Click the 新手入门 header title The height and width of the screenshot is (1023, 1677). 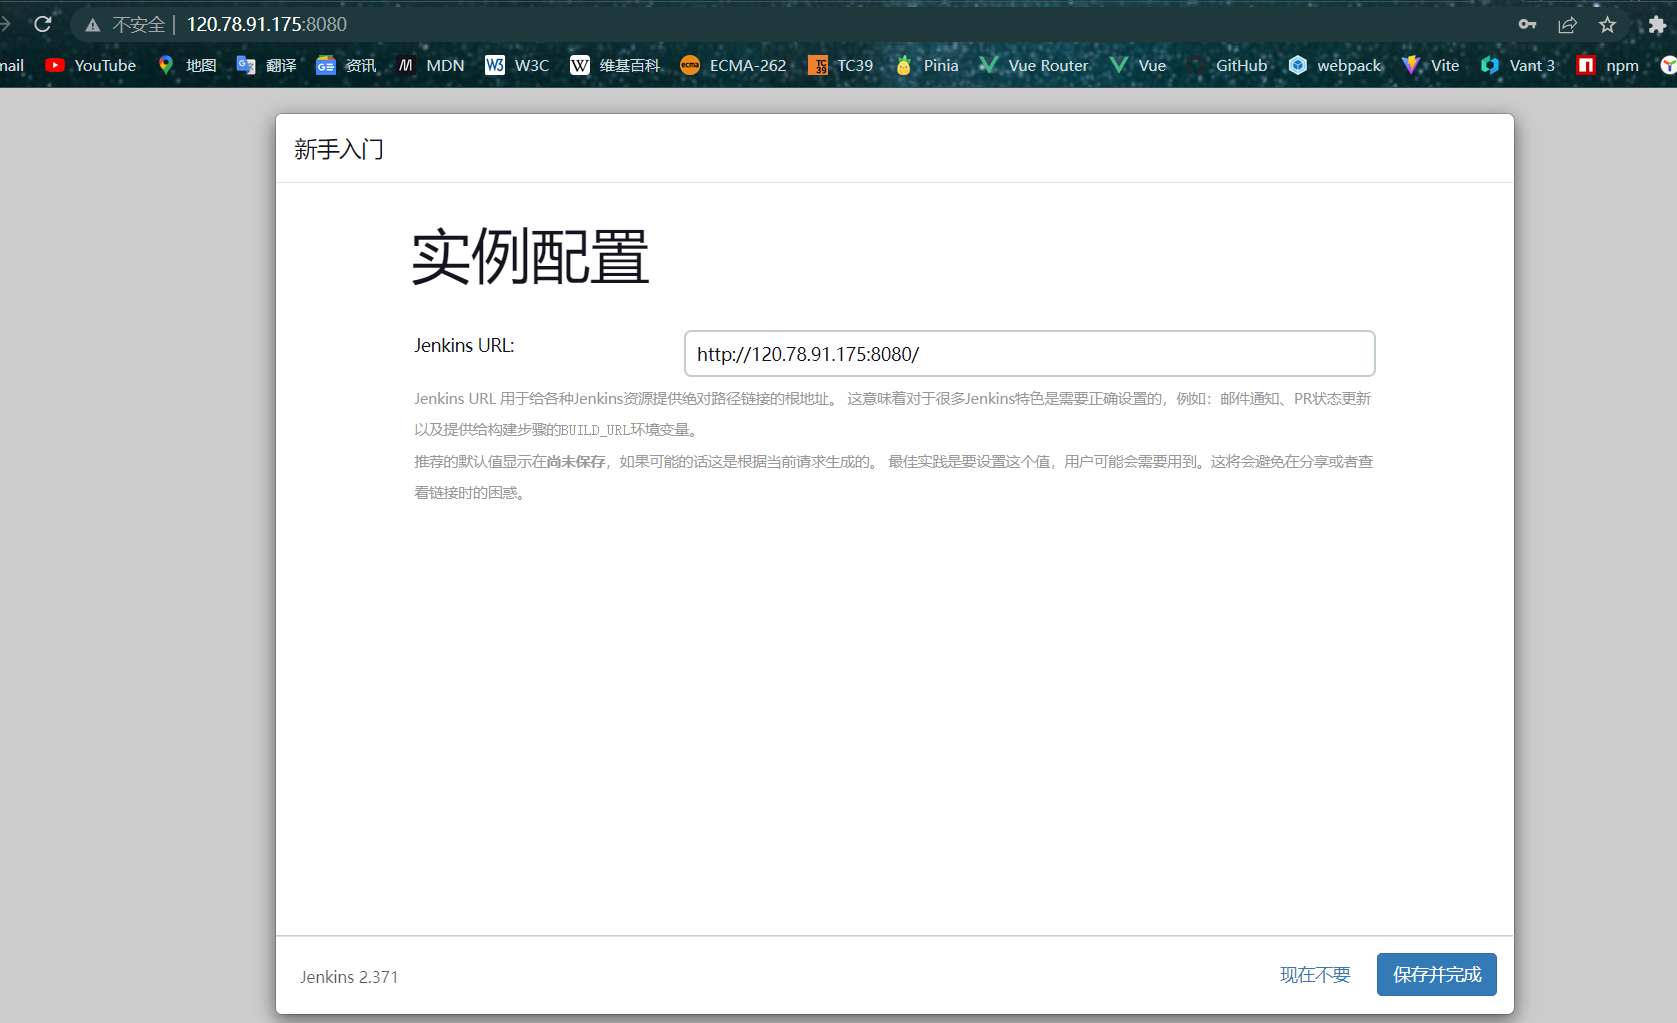point(339,149)
